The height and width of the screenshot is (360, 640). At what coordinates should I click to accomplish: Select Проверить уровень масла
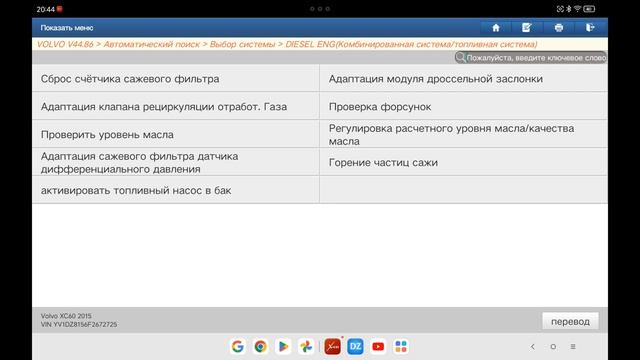point(176,134)
